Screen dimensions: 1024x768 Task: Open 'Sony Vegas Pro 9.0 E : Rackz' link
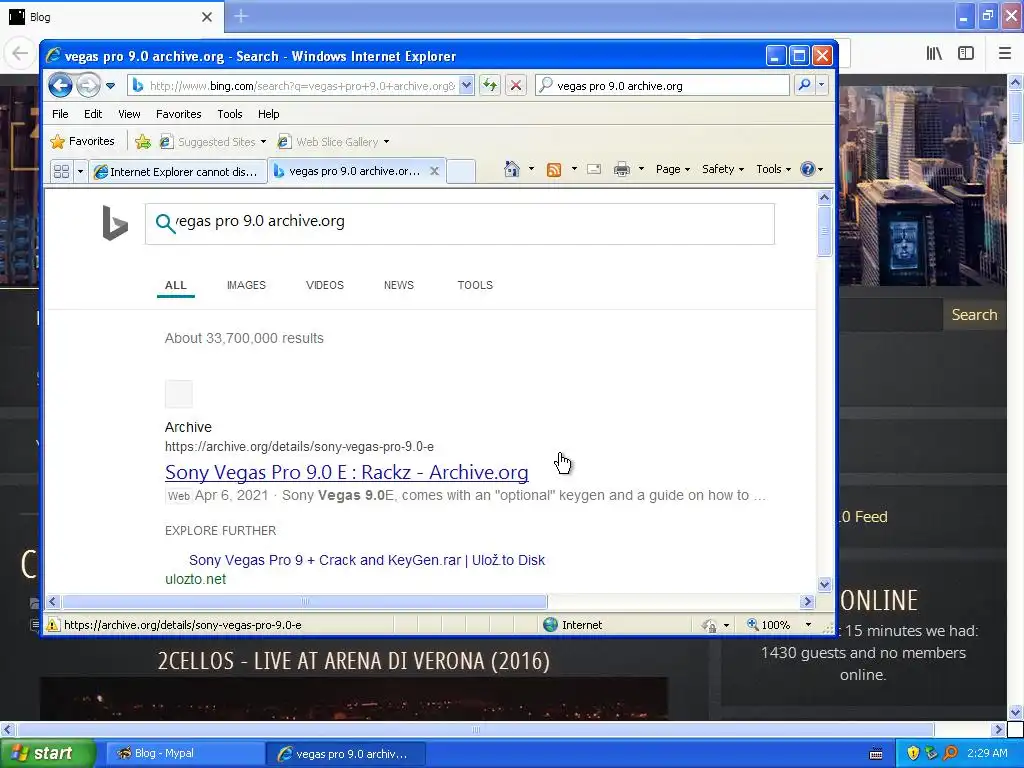click(x=347, y=472)
